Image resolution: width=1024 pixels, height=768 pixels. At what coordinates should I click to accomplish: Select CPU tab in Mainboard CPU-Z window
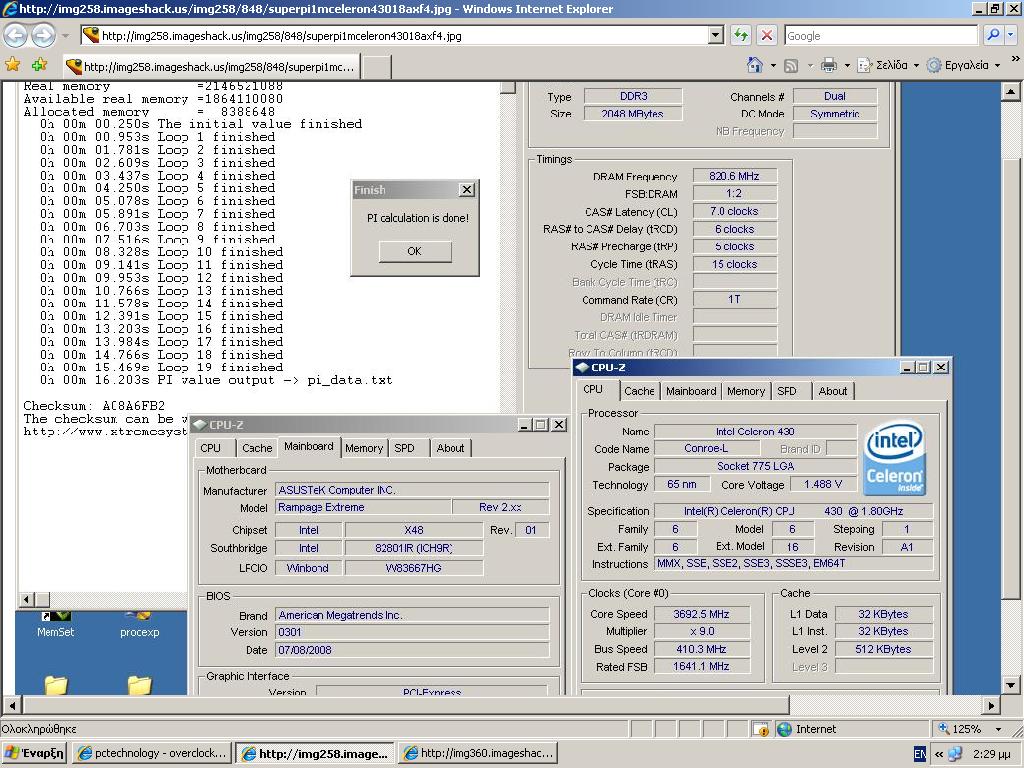pyautogui.click(x=210, y=448)
